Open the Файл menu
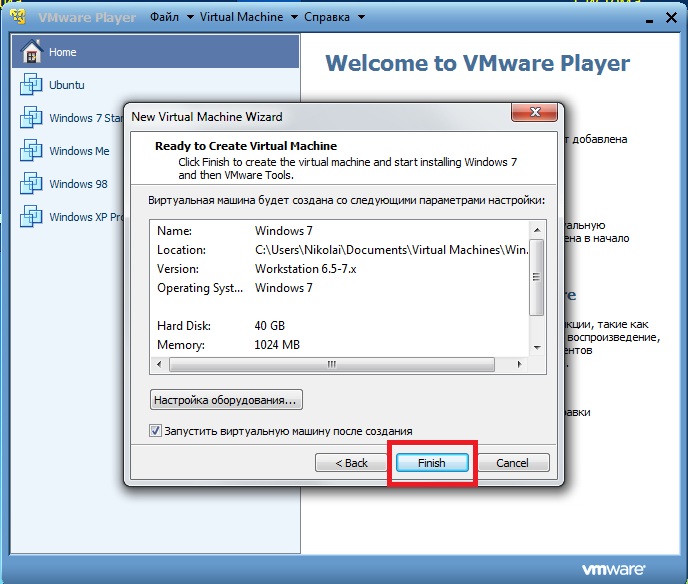688x584 pixels. coord(165,17)
